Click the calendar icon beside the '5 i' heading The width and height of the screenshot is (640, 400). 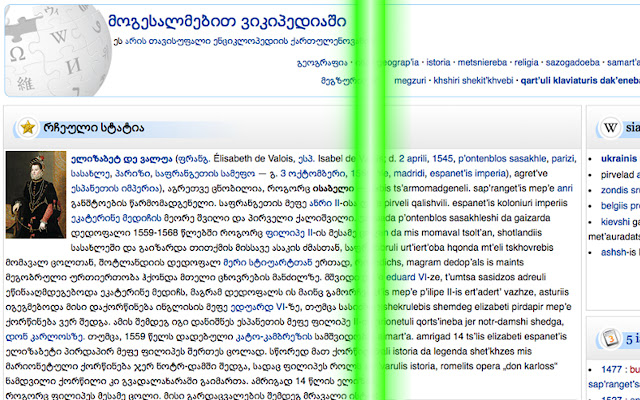tap(611, 339)
